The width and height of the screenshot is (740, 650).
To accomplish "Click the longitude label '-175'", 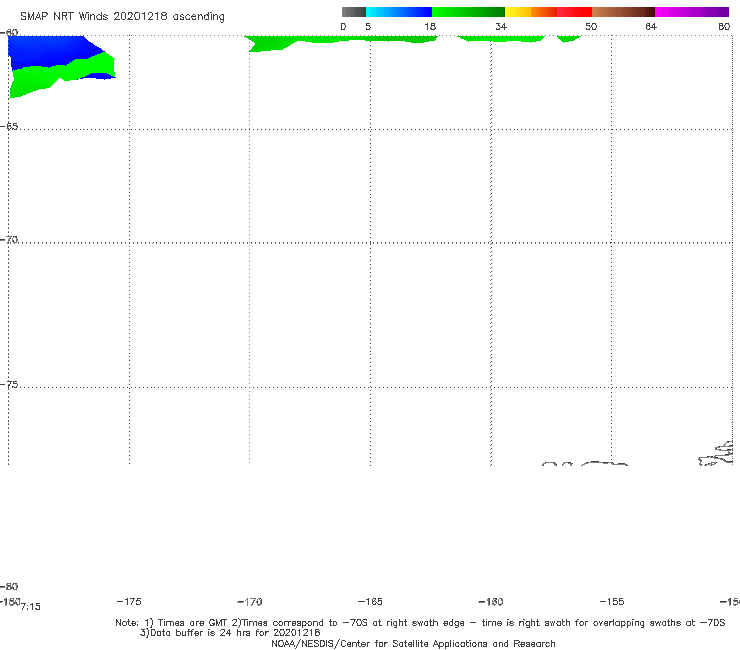I will 129,601.
